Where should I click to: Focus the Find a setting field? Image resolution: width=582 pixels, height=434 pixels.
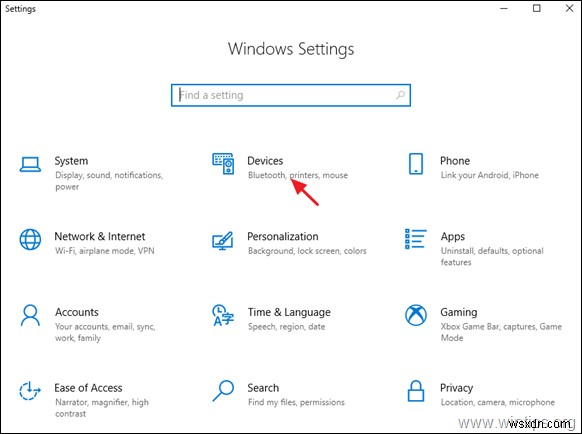(x=291, y=95)
